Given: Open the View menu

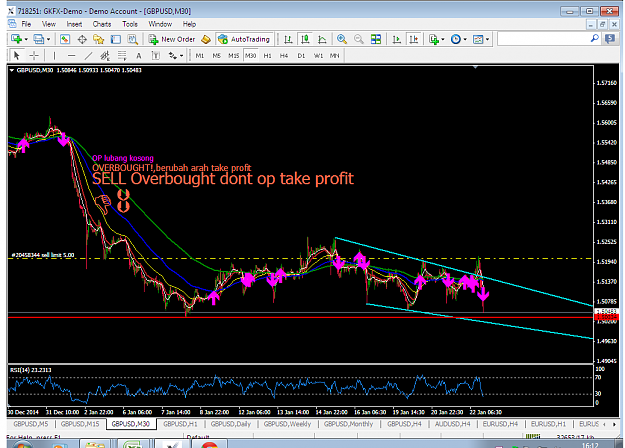Looking at the screenshot, I should point(49,24).
